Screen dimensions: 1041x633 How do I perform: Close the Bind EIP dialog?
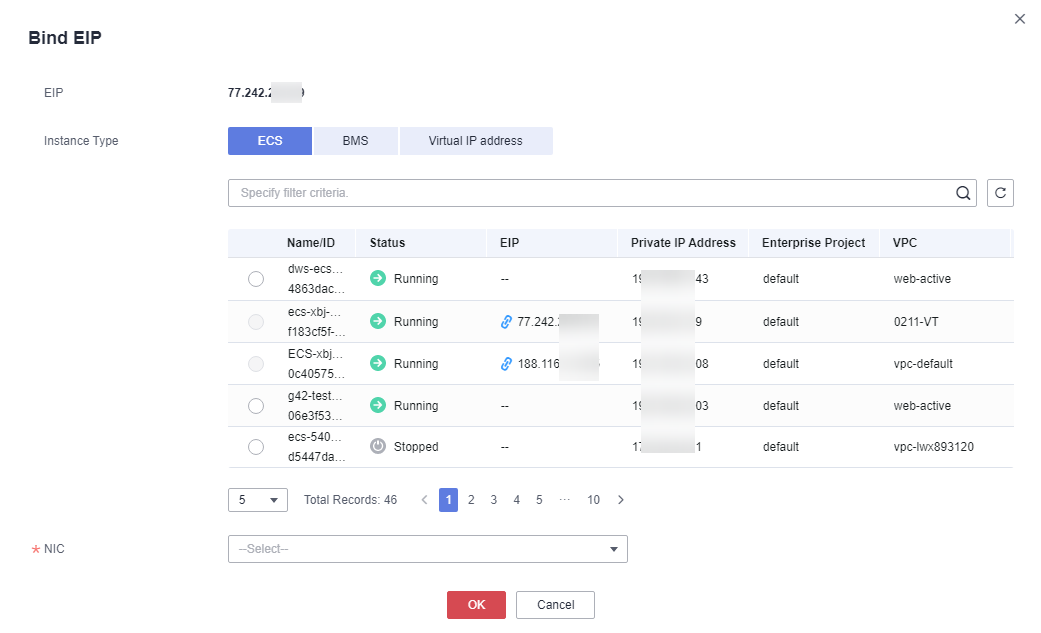[x=1019, y=19]
